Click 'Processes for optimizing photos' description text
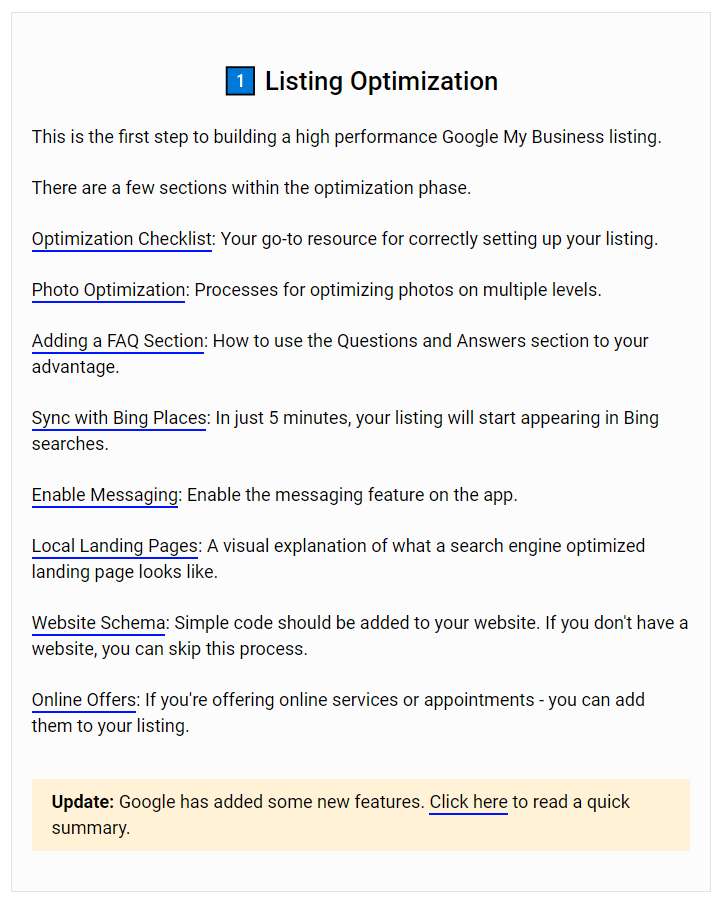This screenshot has width=725, height=904. 398,290
